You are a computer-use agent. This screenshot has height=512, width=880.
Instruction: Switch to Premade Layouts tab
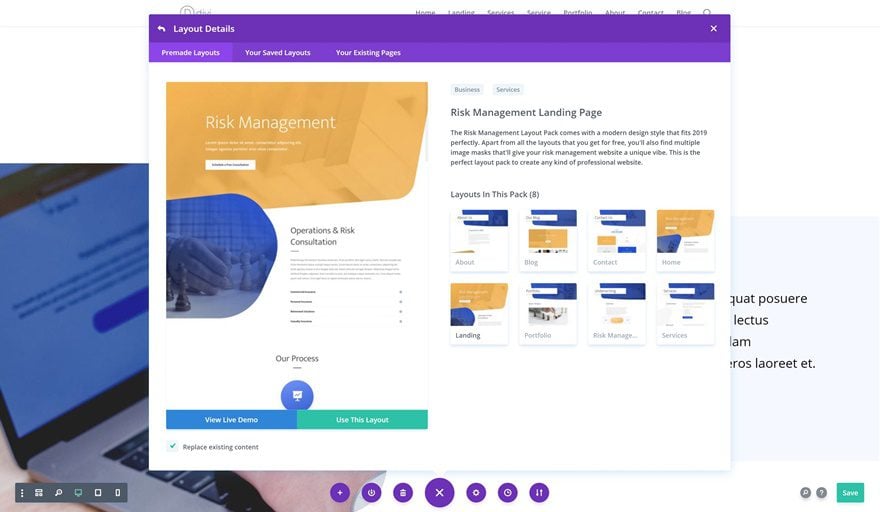click(x=190, y=53)
